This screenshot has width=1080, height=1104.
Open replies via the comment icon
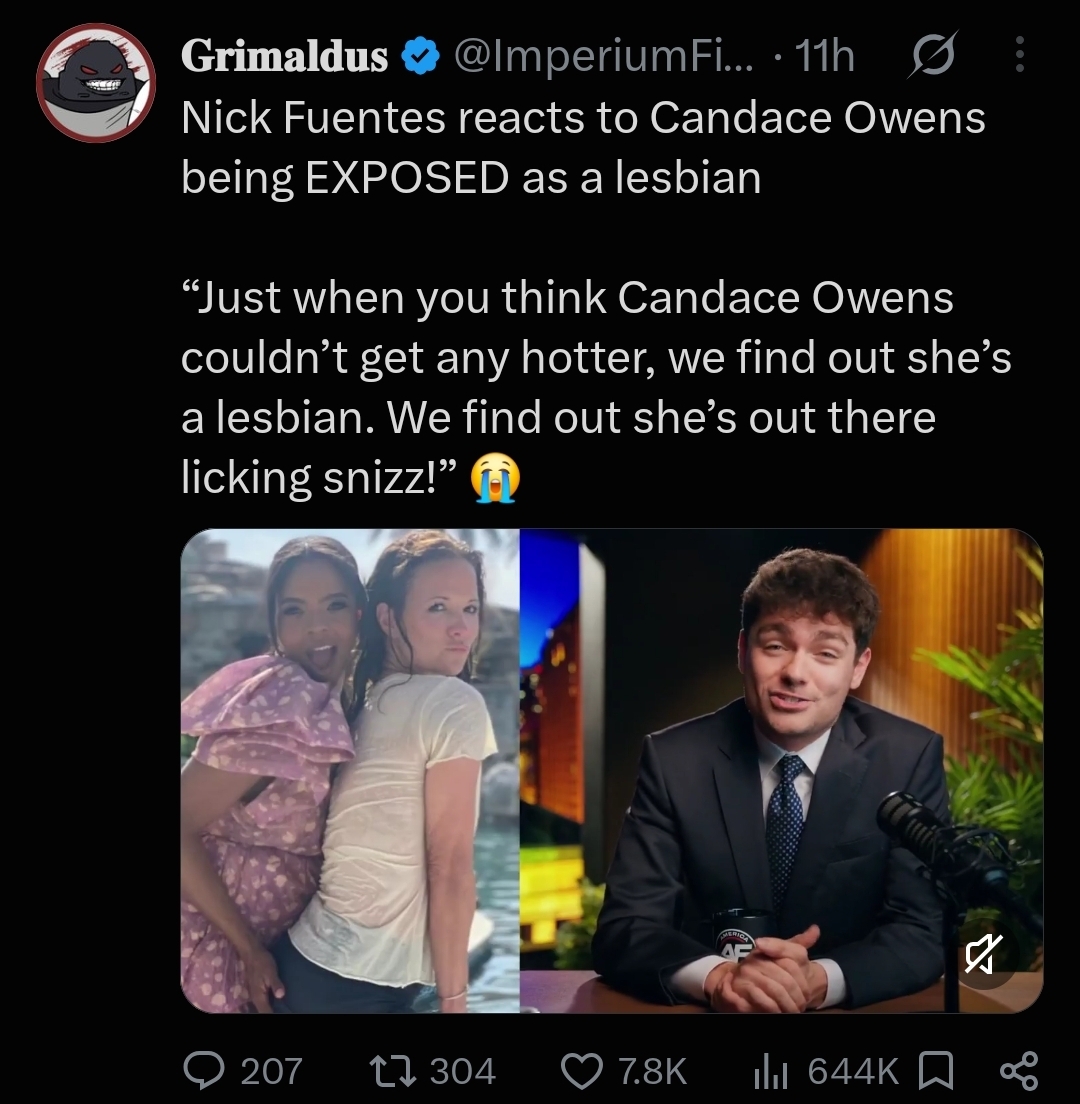pos(203,1070)
